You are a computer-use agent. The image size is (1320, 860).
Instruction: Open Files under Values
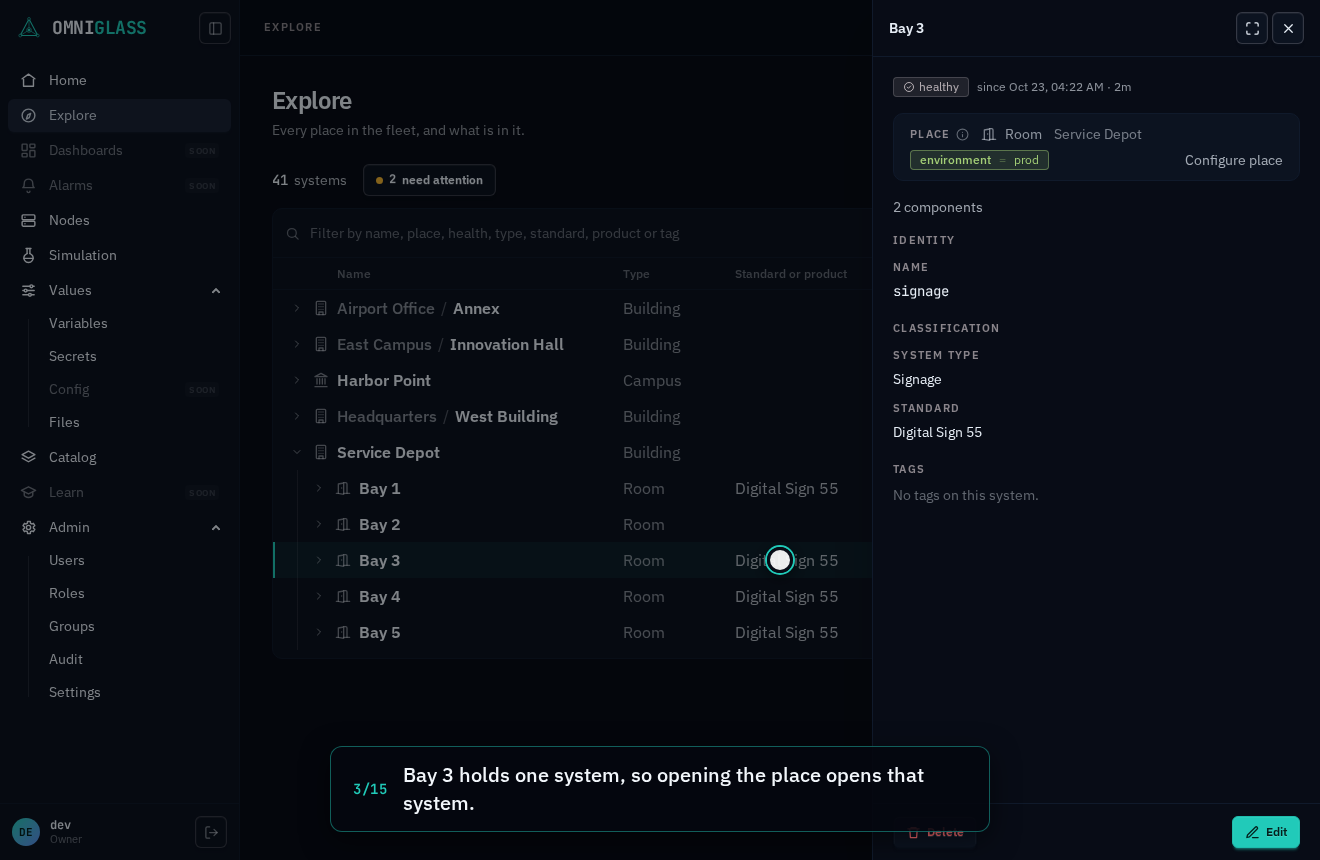pyautogui.click(x=64, y=422)
